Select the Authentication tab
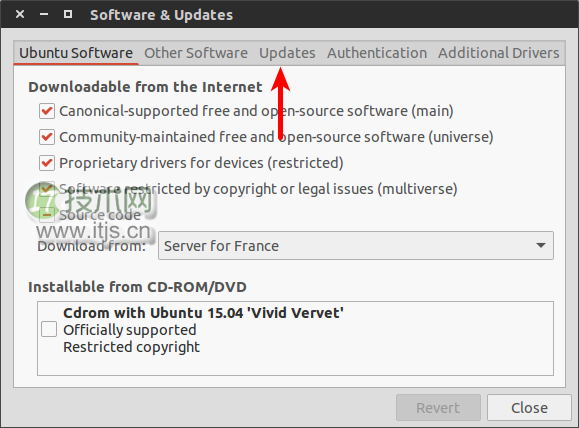579x428 pixels. (x=377, y=53)
